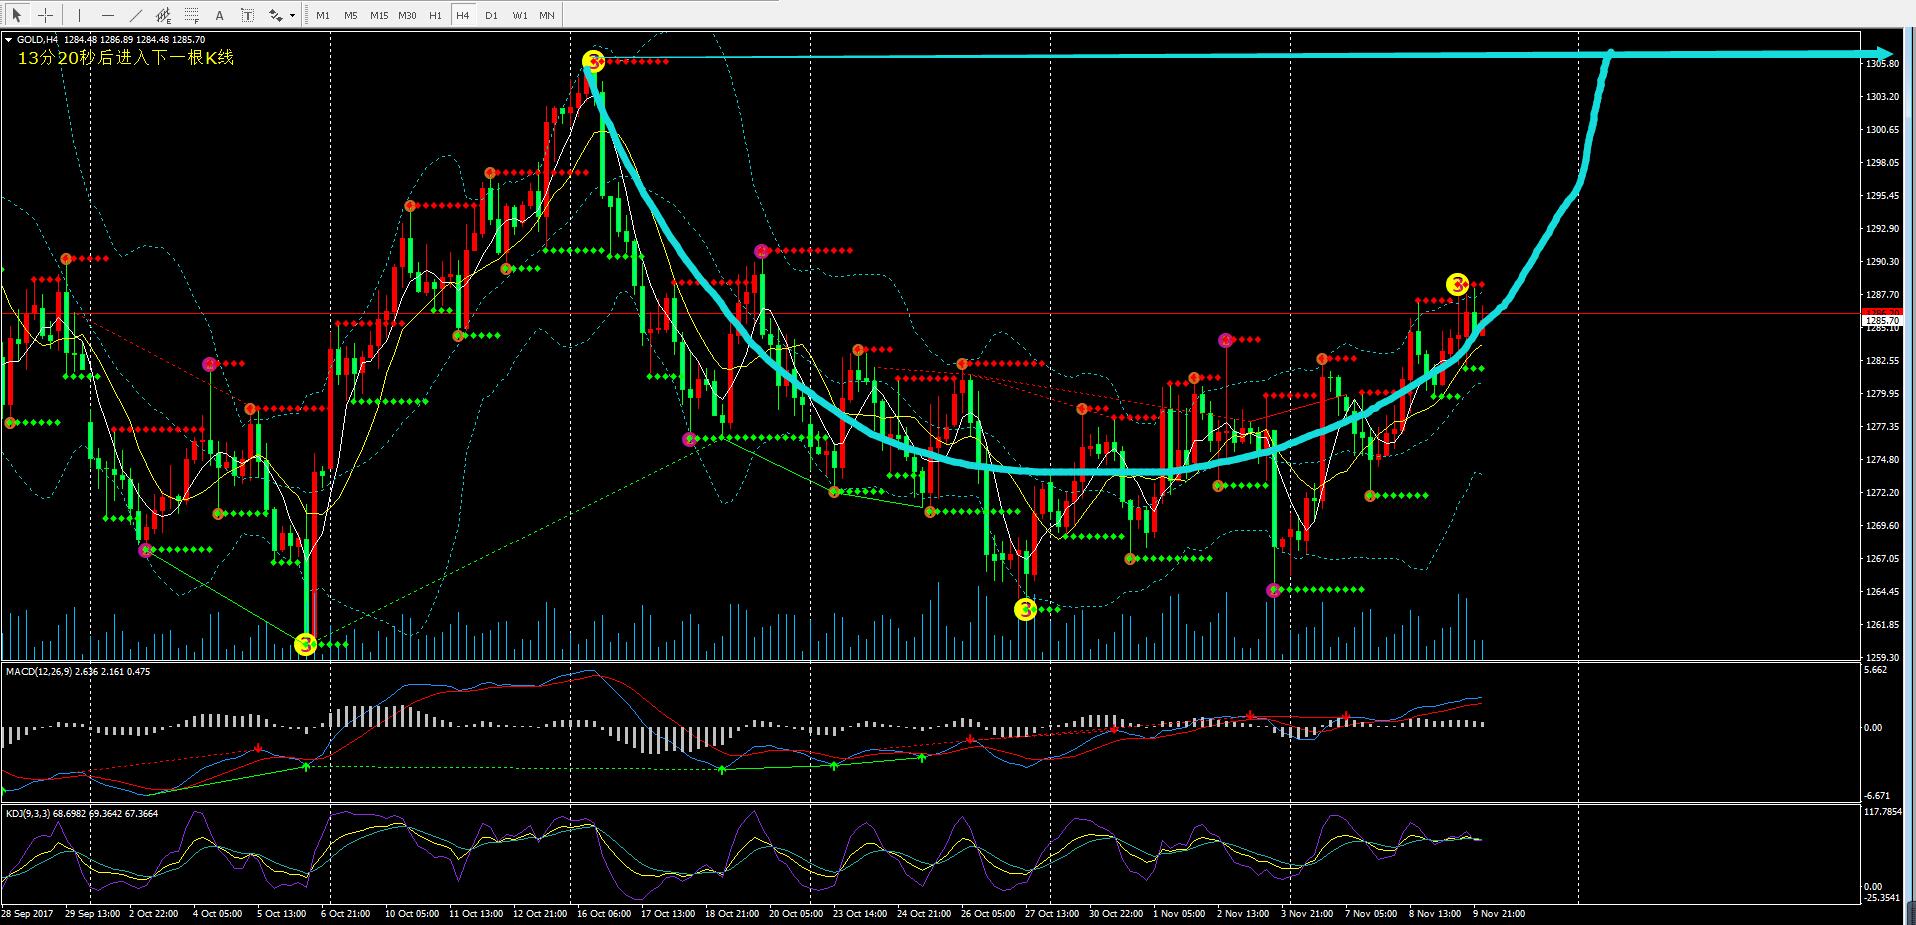Click the -6.671 MACD scale value
The width and height of the screenshot is (1916, 925).
[1875, 795]
